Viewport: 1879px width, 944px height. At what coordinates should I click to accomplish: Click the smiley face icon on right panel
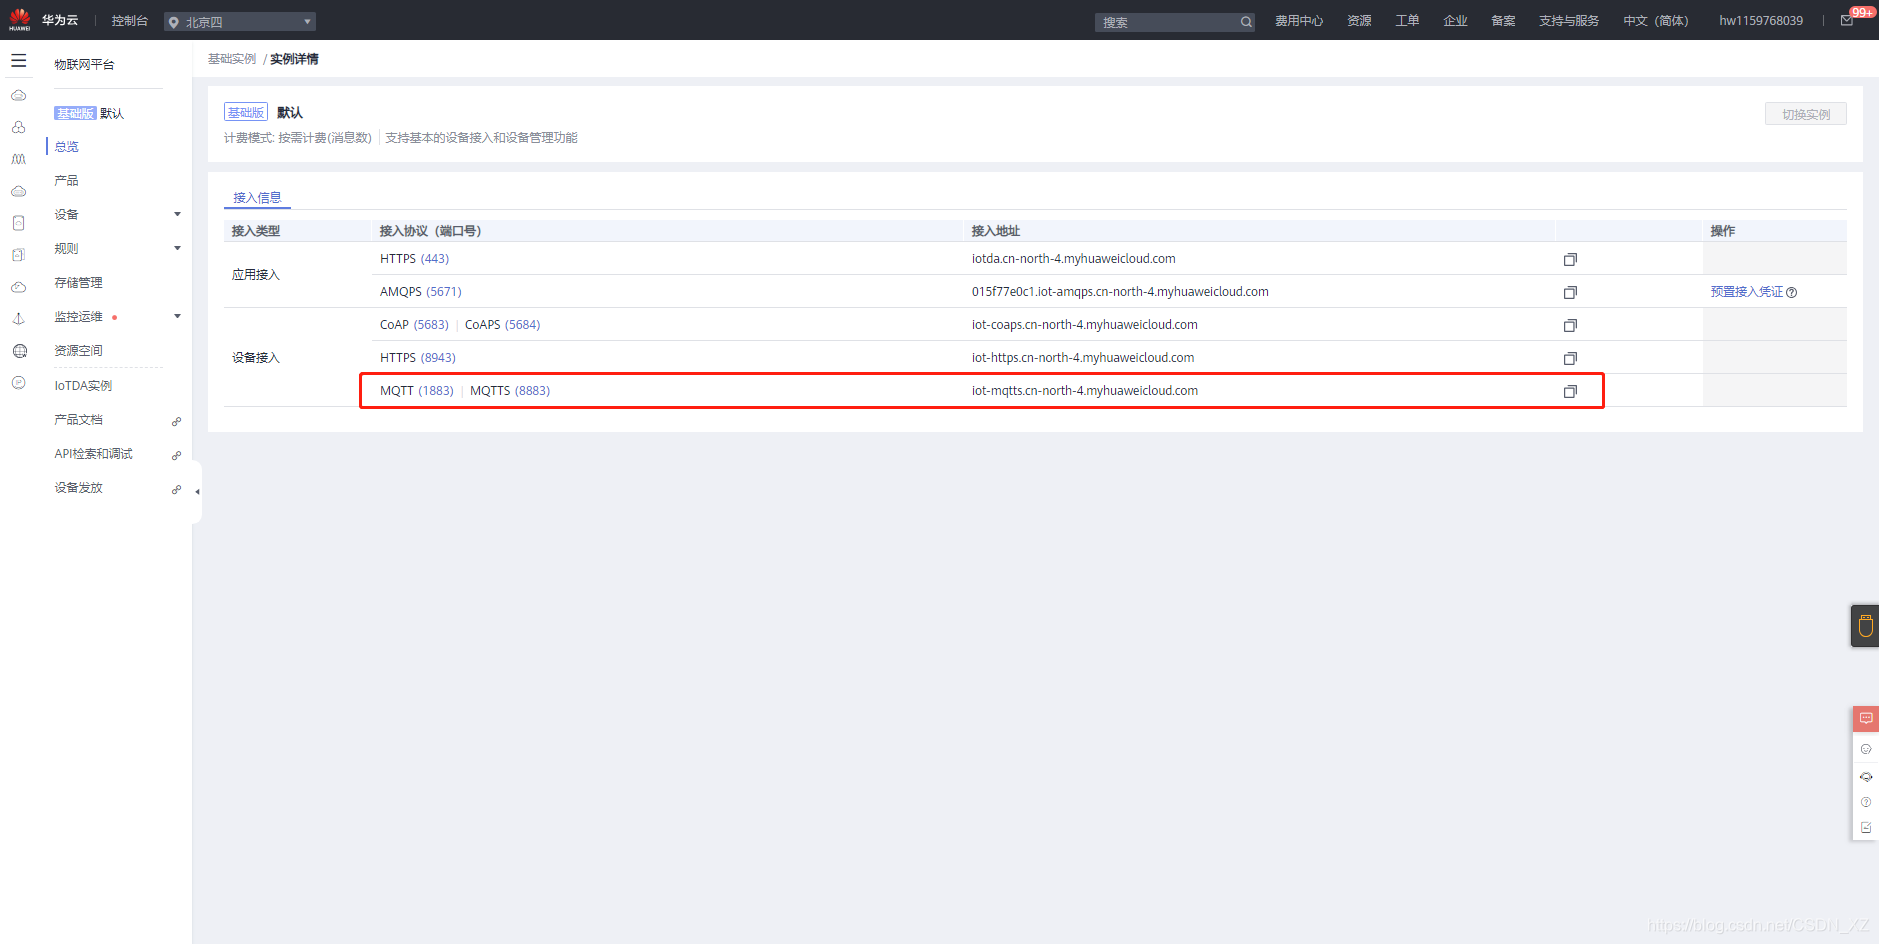click(1866, 749)
